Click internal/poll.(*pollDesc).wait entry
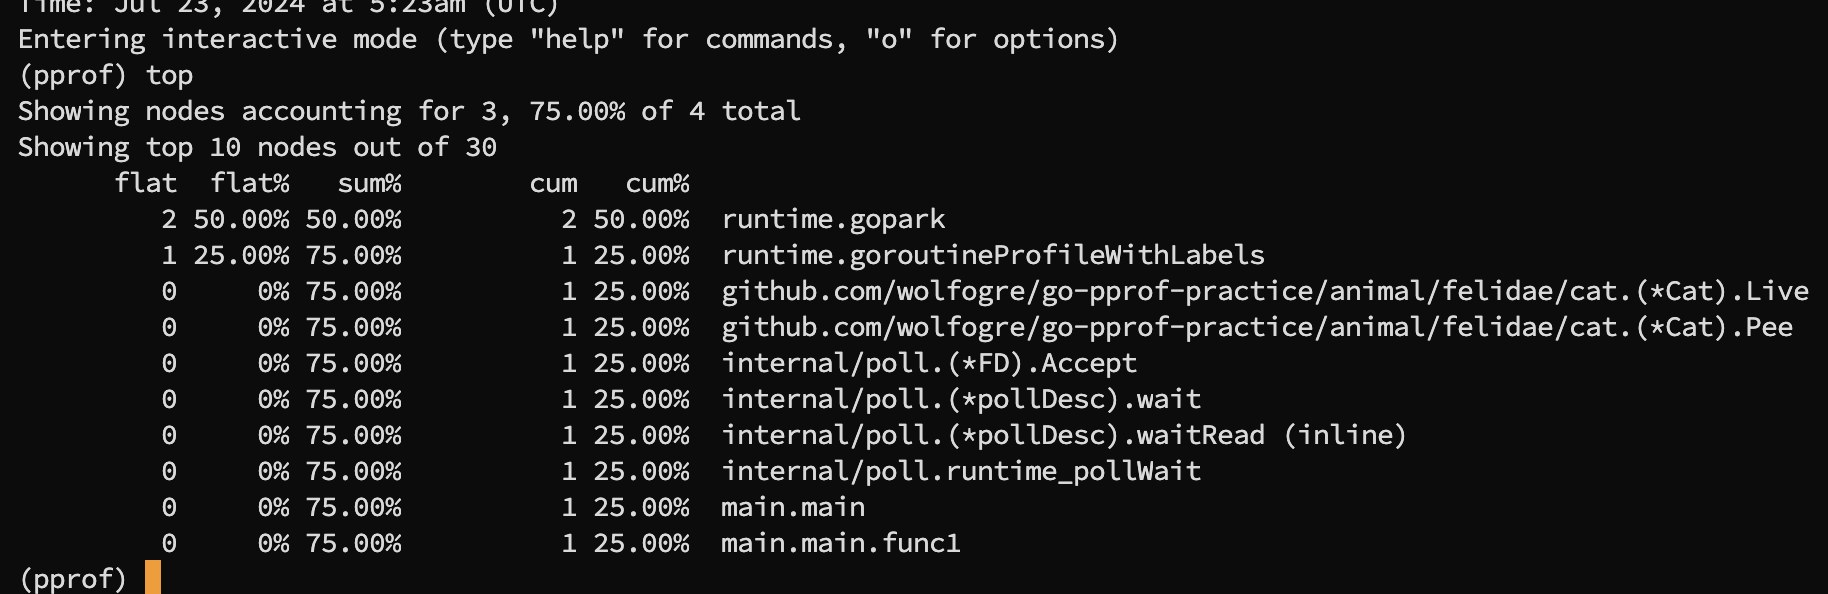The height and width of the screenshot is (594, 1828). click(960, 399)
